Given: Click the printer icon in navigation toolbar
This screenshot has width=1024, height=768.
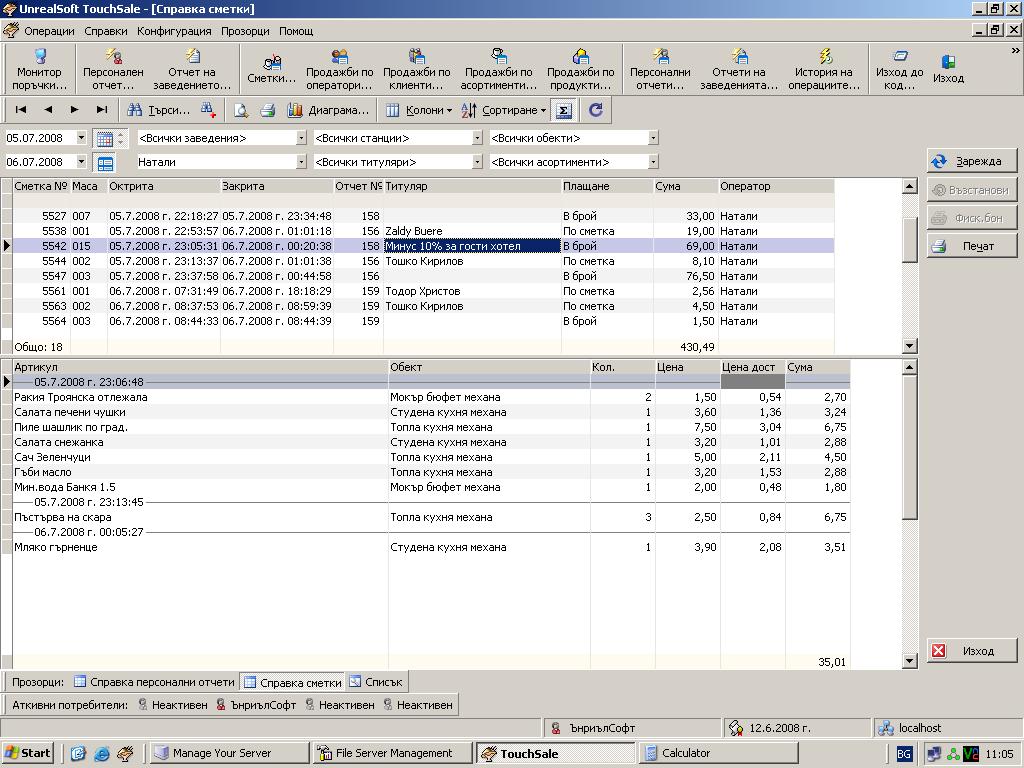Looking at the screenshot, I should (x=267, y=110).
